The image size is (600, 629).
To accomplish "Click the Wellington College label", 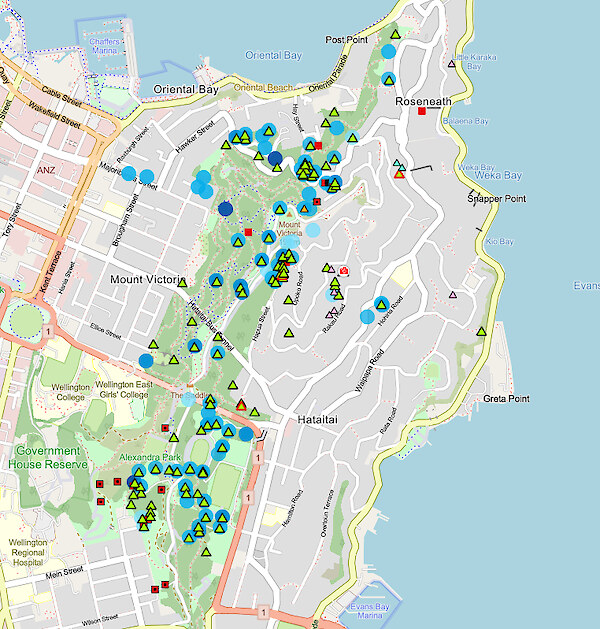I will 71,392.
